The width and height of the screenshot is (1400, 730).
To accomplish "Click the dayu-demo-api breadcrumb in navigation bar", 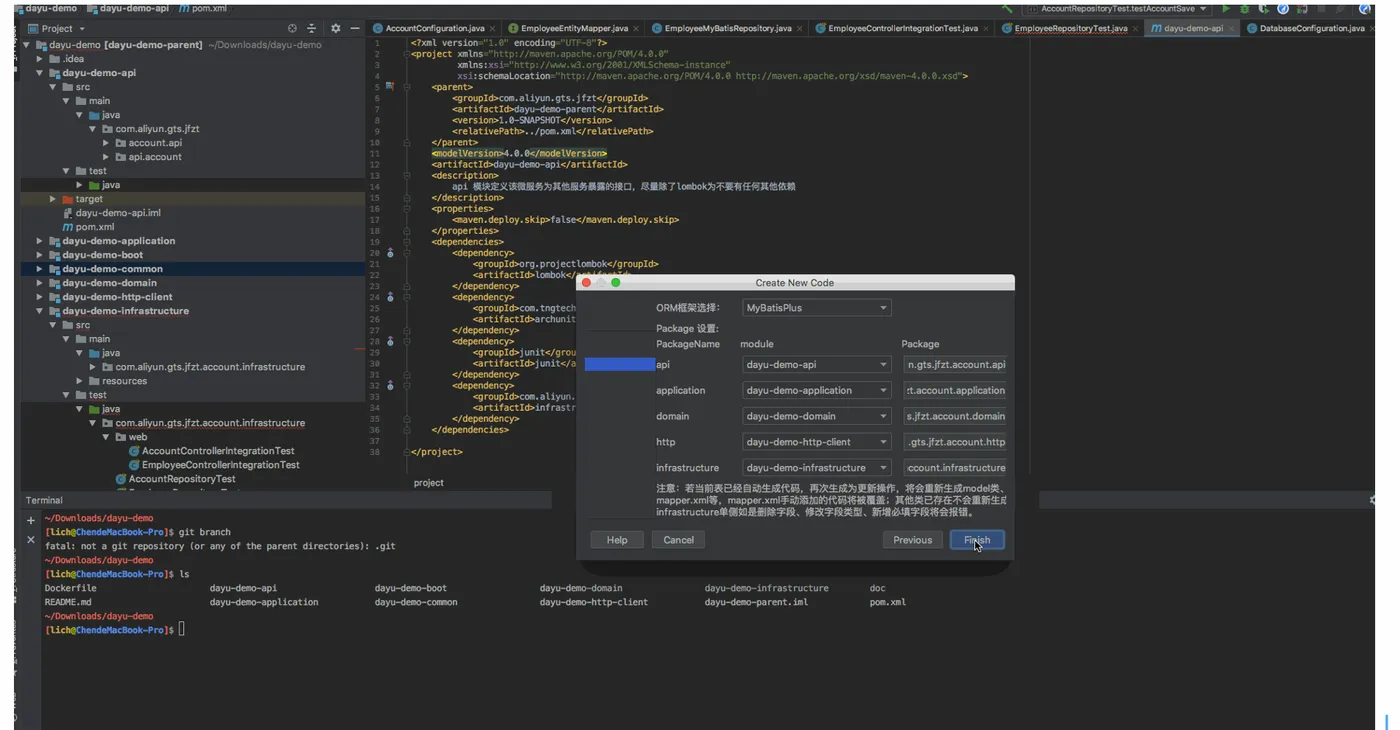I will 128,8.
